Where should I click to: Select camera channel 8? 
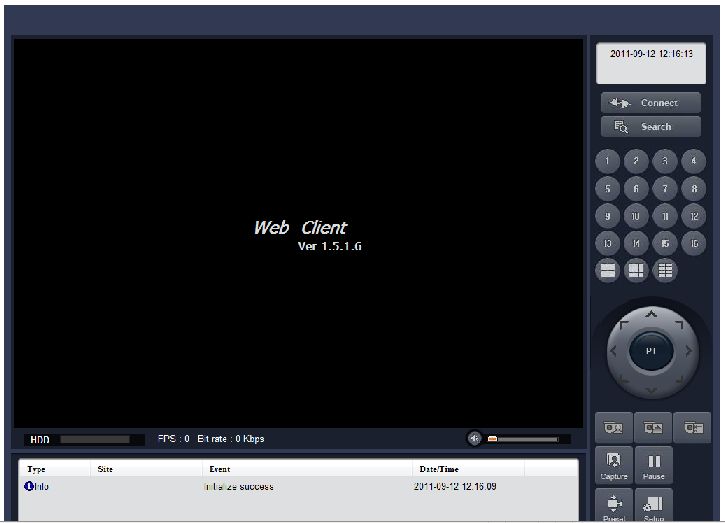[694, 189]
